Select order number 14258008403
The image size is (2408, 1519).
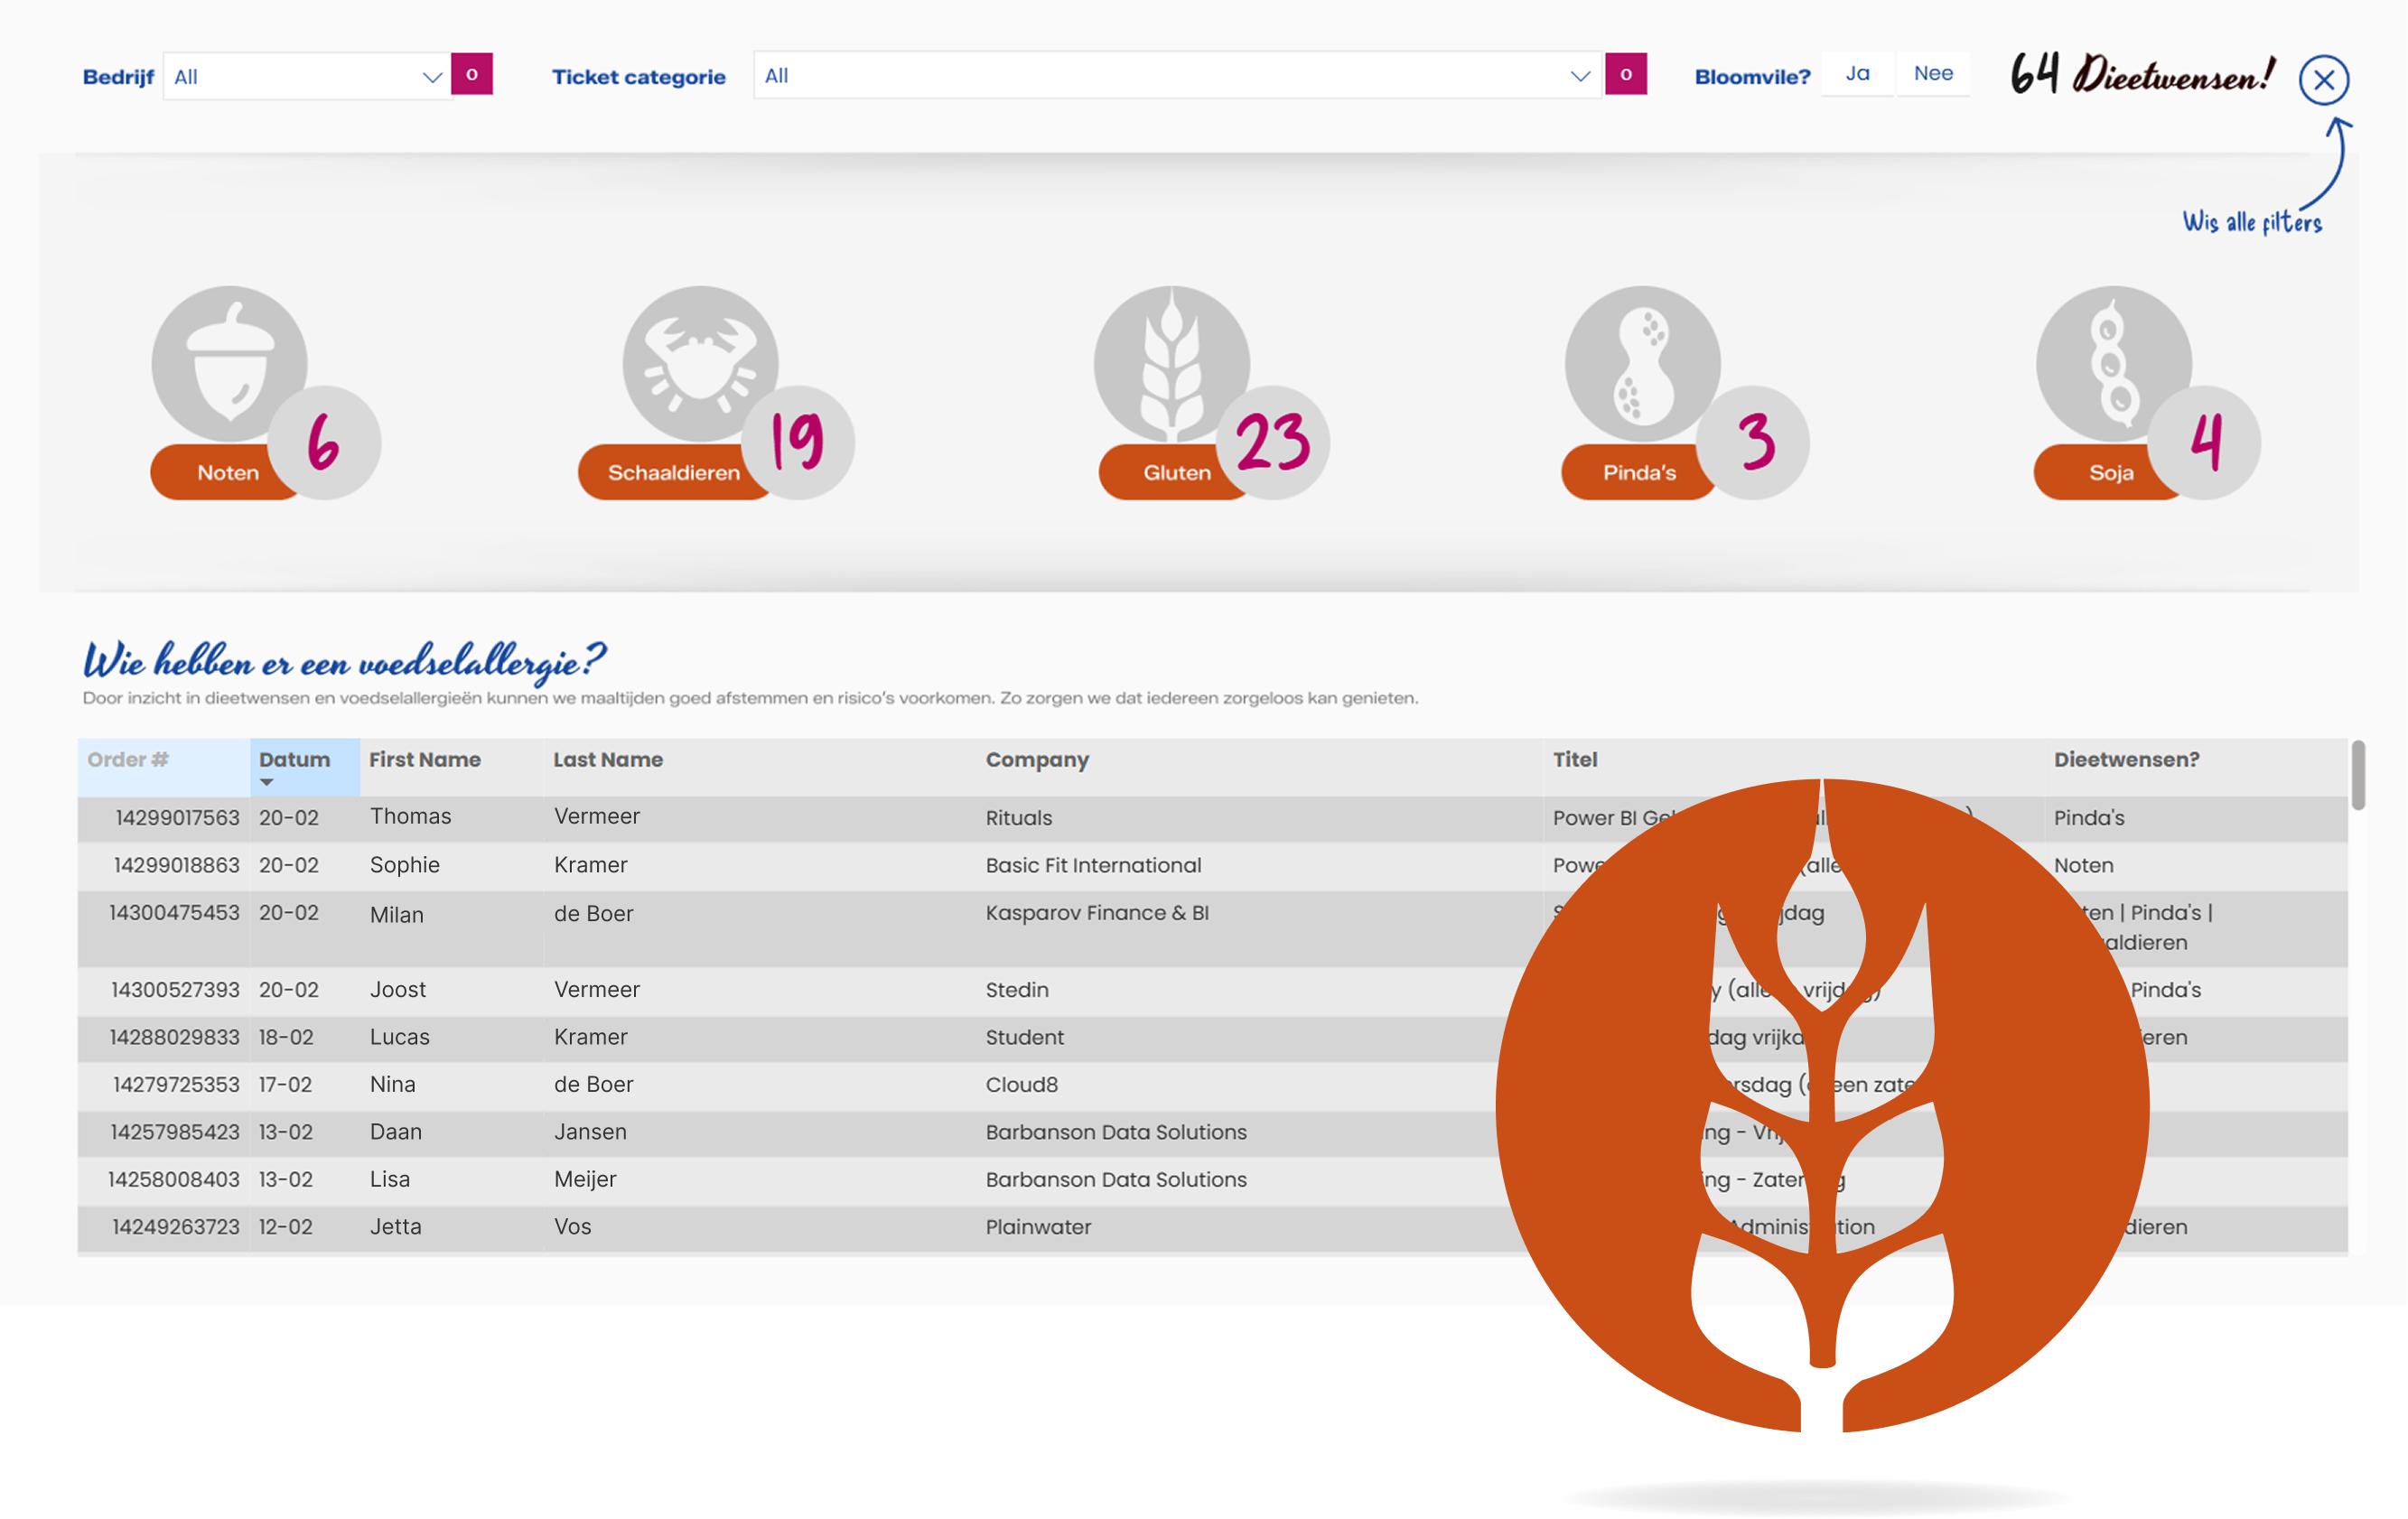click(174, 1180)
